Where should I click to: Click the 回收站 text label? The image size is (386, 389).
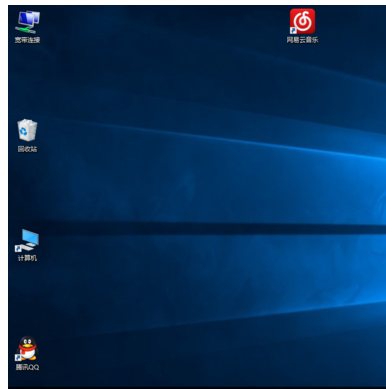pyautogui.click(x=27, y=149)
